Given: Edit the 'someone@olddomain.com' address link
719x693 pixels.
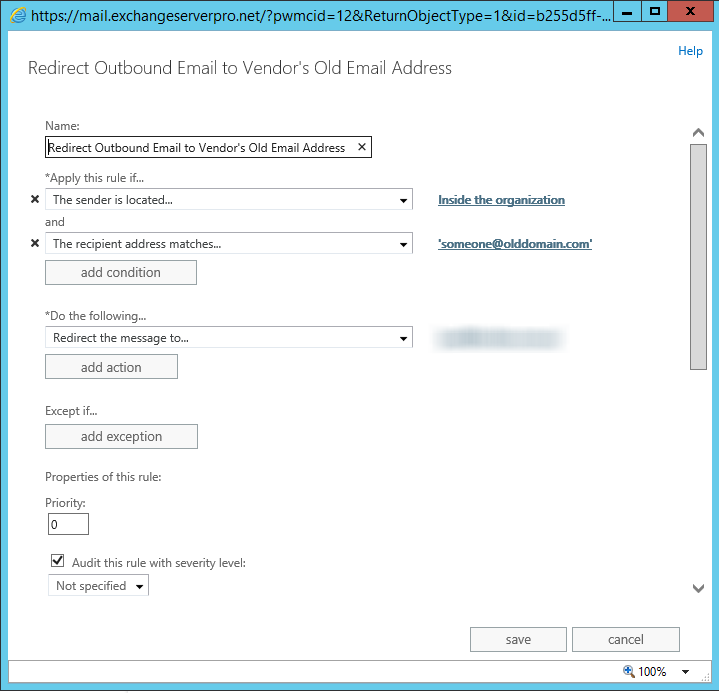Looking at the screenshot, I should 514,244.
